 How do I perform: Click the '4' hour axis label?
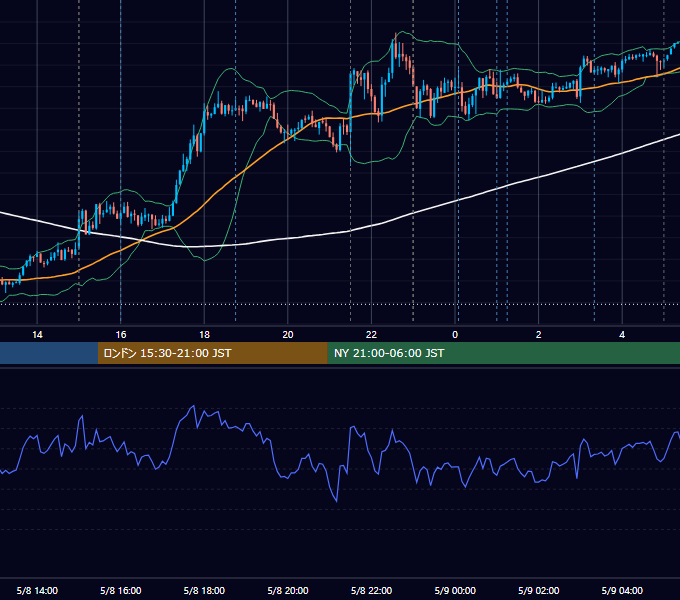[x=622, y=335]
